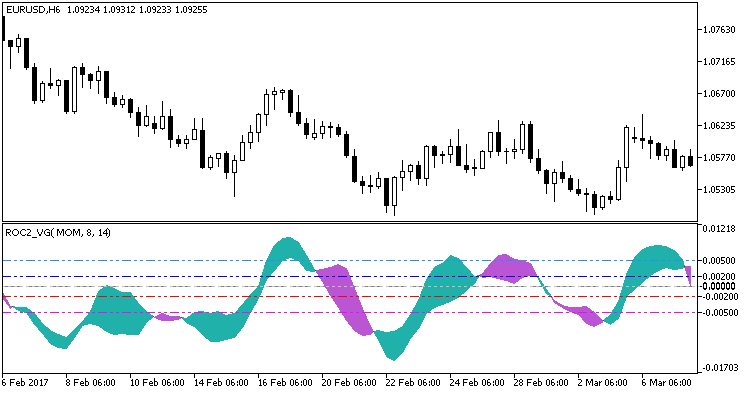750x394 pixels.
Task: Click the 1.07630 price scale label
Action: (x=719, y=30)
